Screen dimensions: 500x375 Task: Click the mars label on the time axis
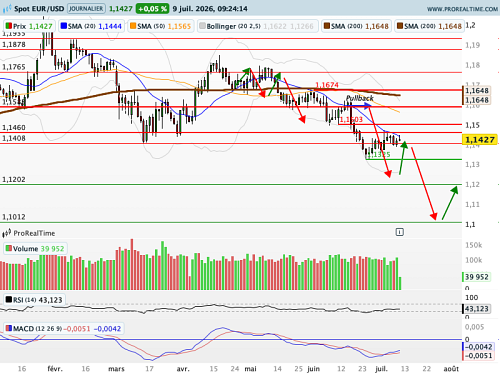click(116, 369)
